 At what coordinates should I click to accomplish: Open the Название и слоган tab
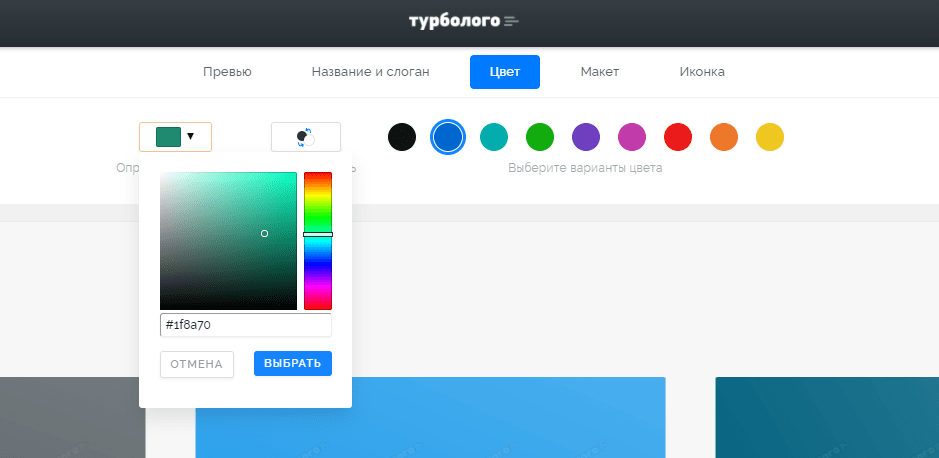370,72
